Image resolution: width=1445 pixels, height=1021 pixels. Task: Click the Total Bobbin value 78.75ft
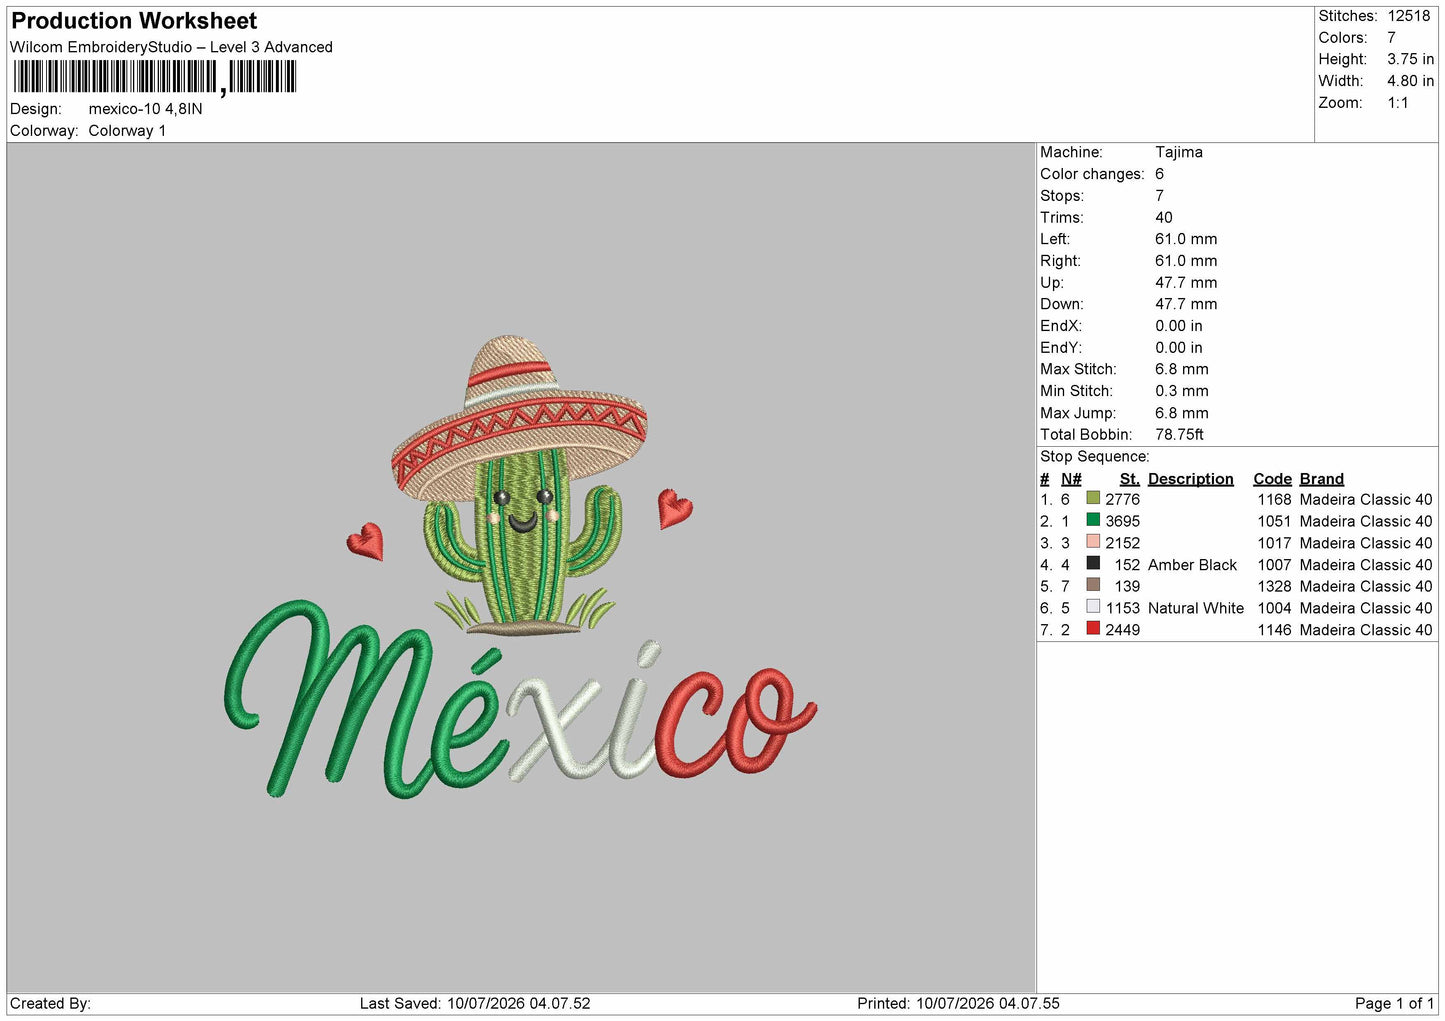[1179, 435]
